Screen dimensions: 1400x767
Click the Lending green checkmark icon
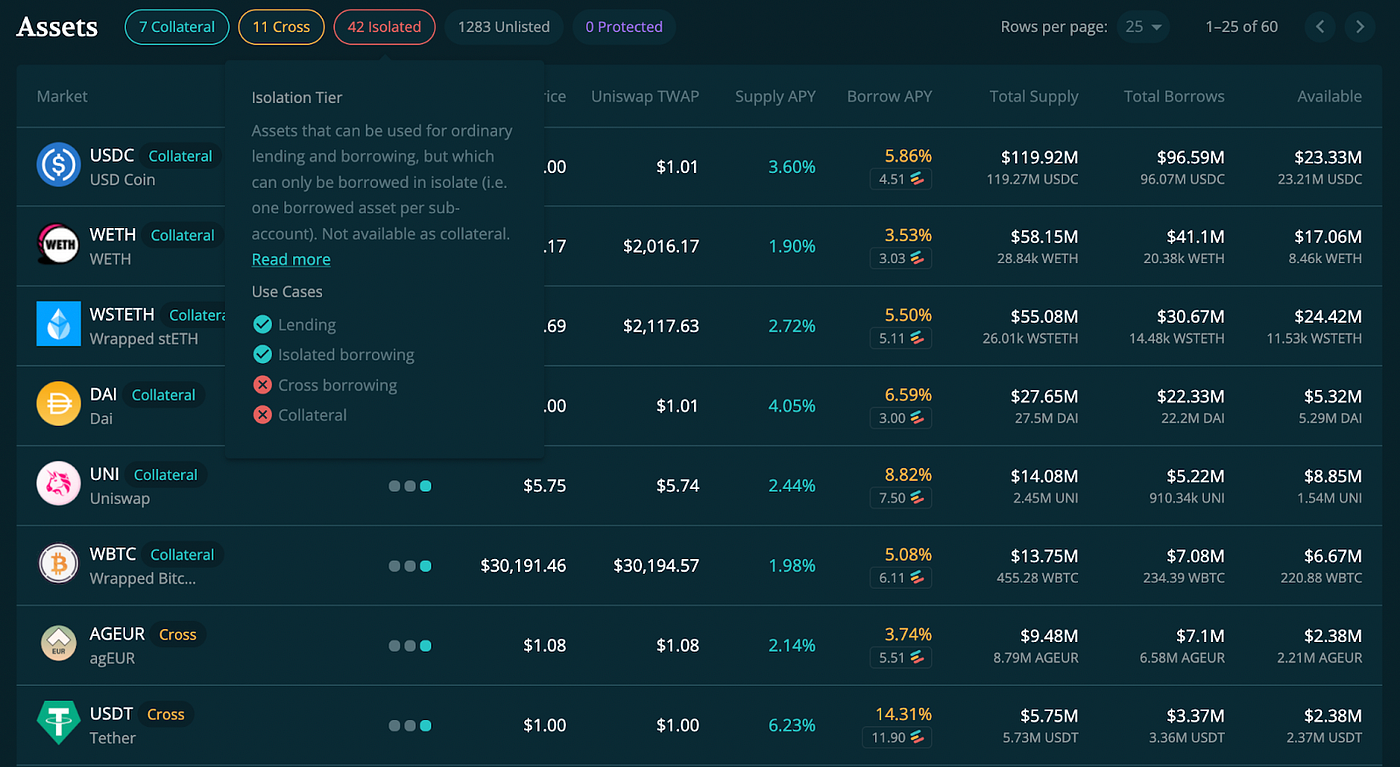(262, 324)
